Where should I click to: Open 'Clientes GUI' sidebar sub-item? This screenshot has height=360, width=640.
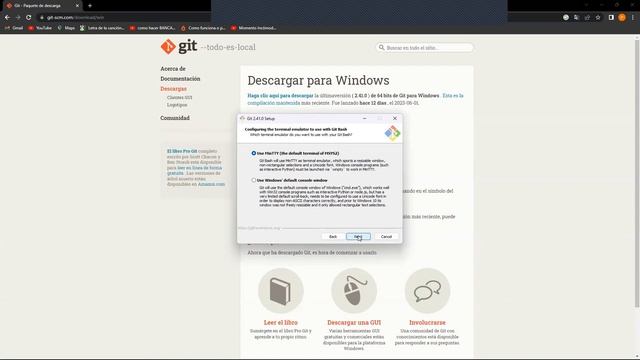tap(180, 98)
